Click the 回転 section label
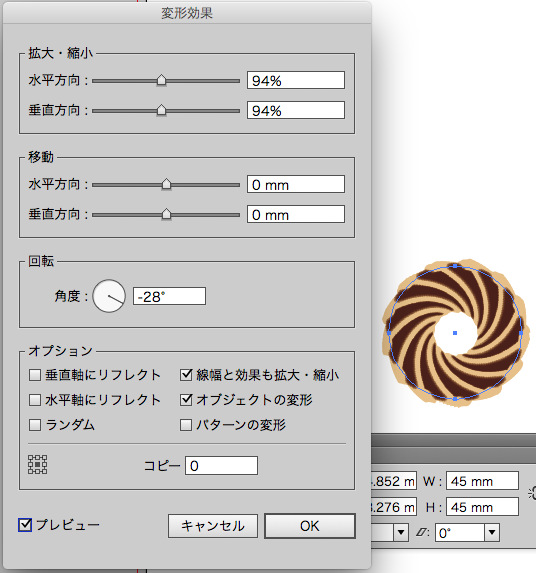The height and width of the screenshot is (573, 536). pyautogui.click(x=41, y=261)
